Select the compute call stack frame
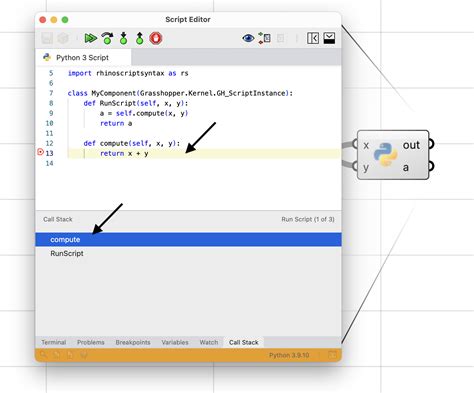474x393 pixels. point(188,240)
